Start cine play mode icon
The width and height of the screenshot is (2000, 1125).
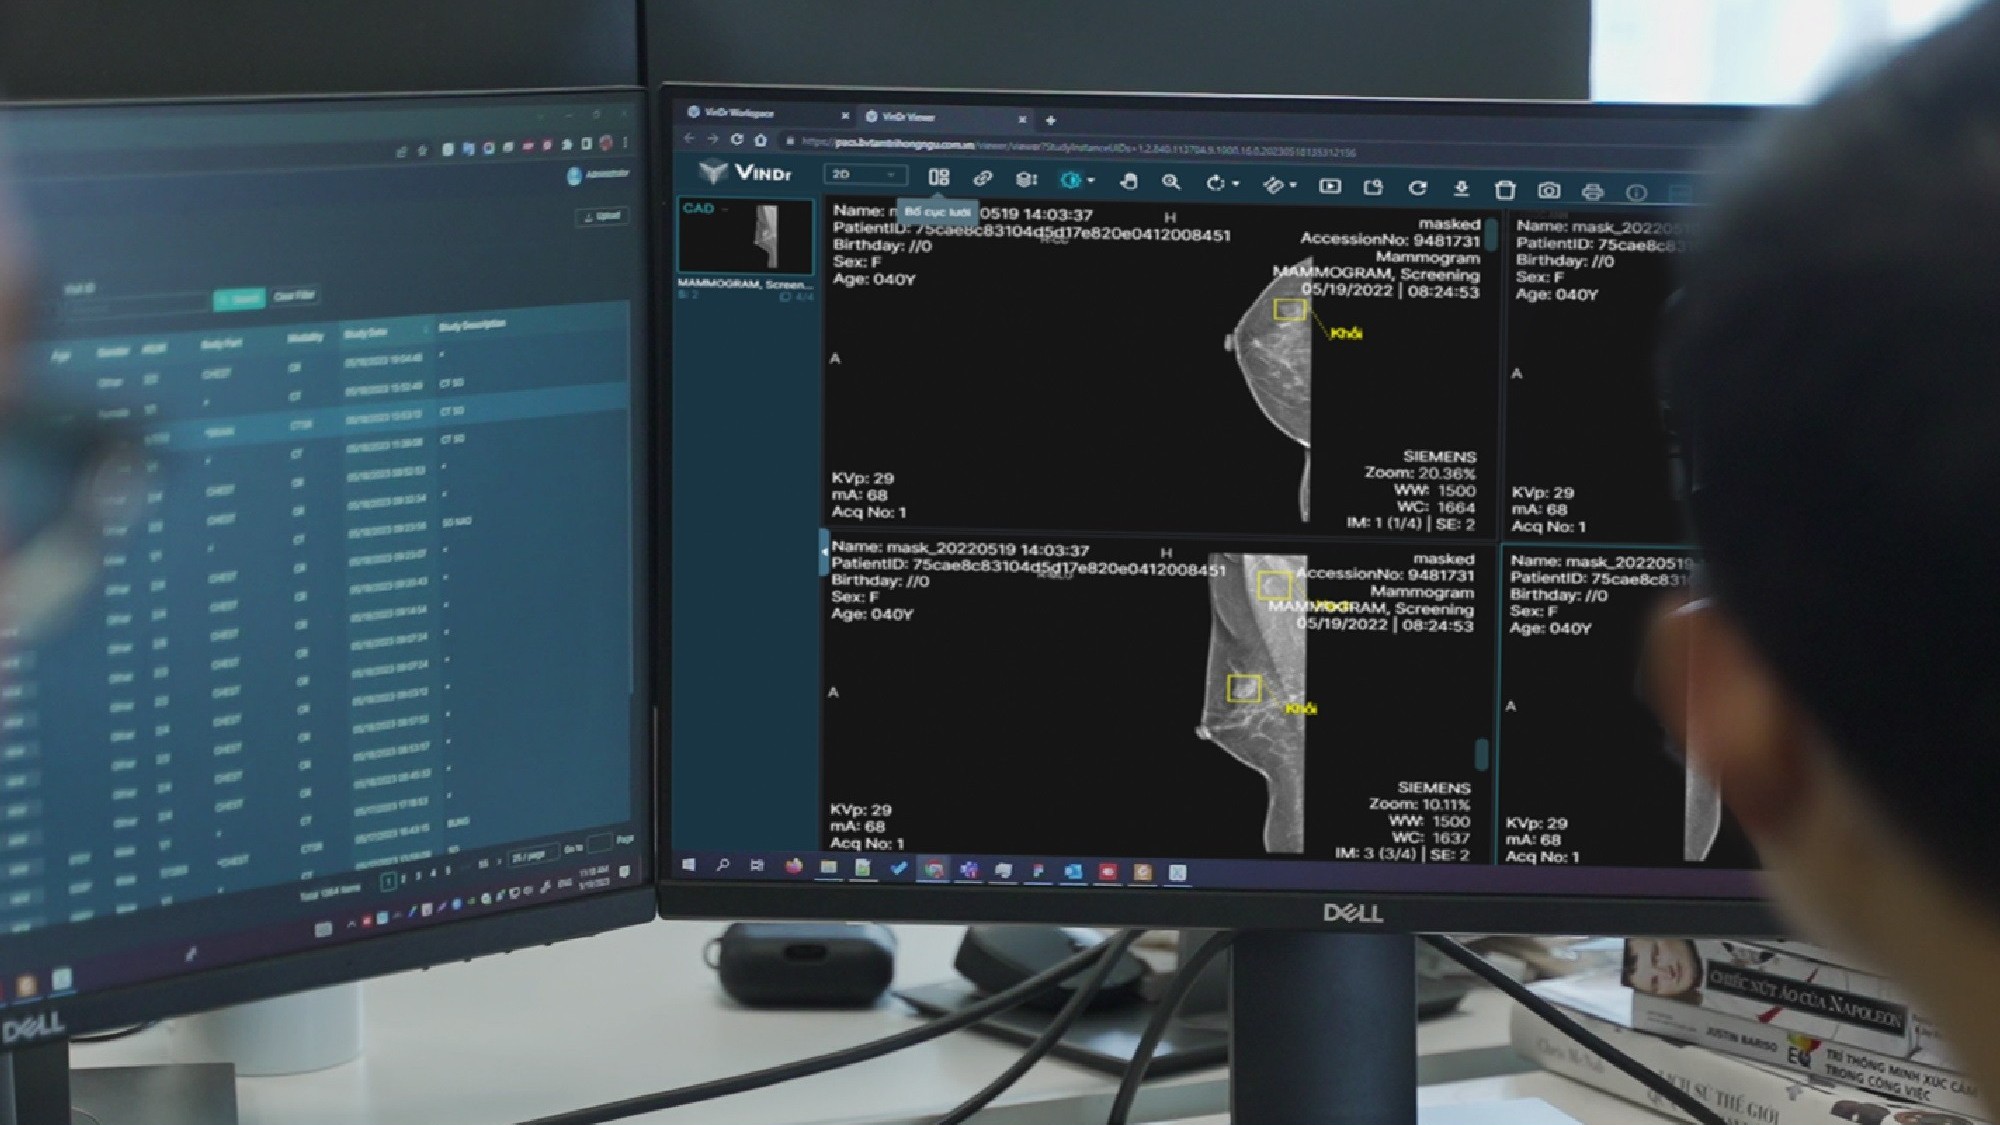[1330, 186]
